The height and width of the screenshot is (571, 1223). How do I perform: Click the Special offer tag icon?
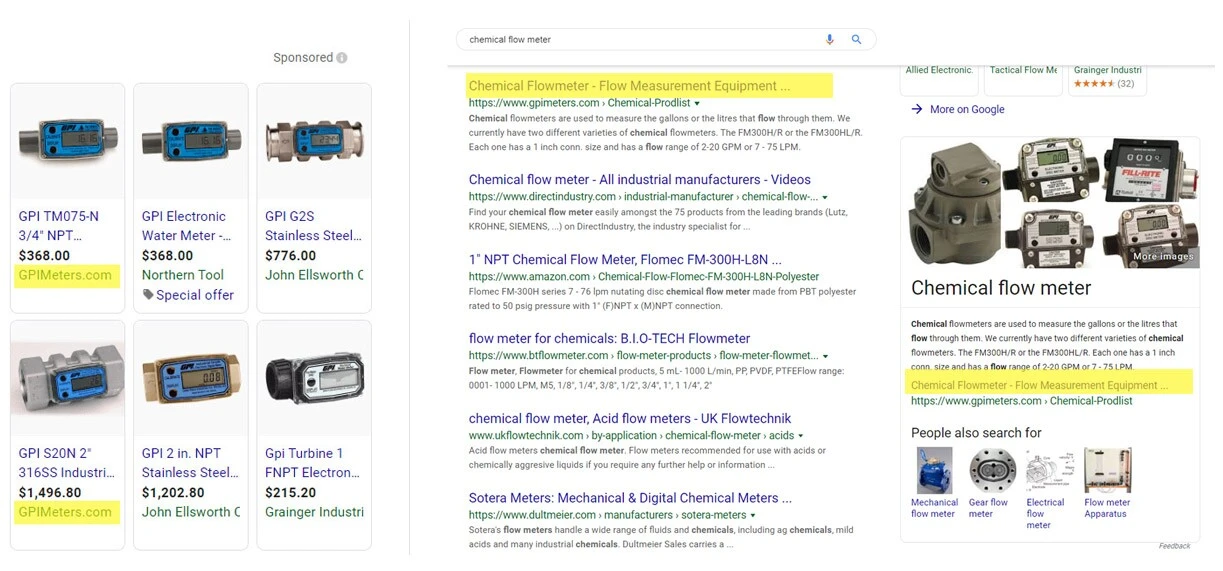[148, 295]
